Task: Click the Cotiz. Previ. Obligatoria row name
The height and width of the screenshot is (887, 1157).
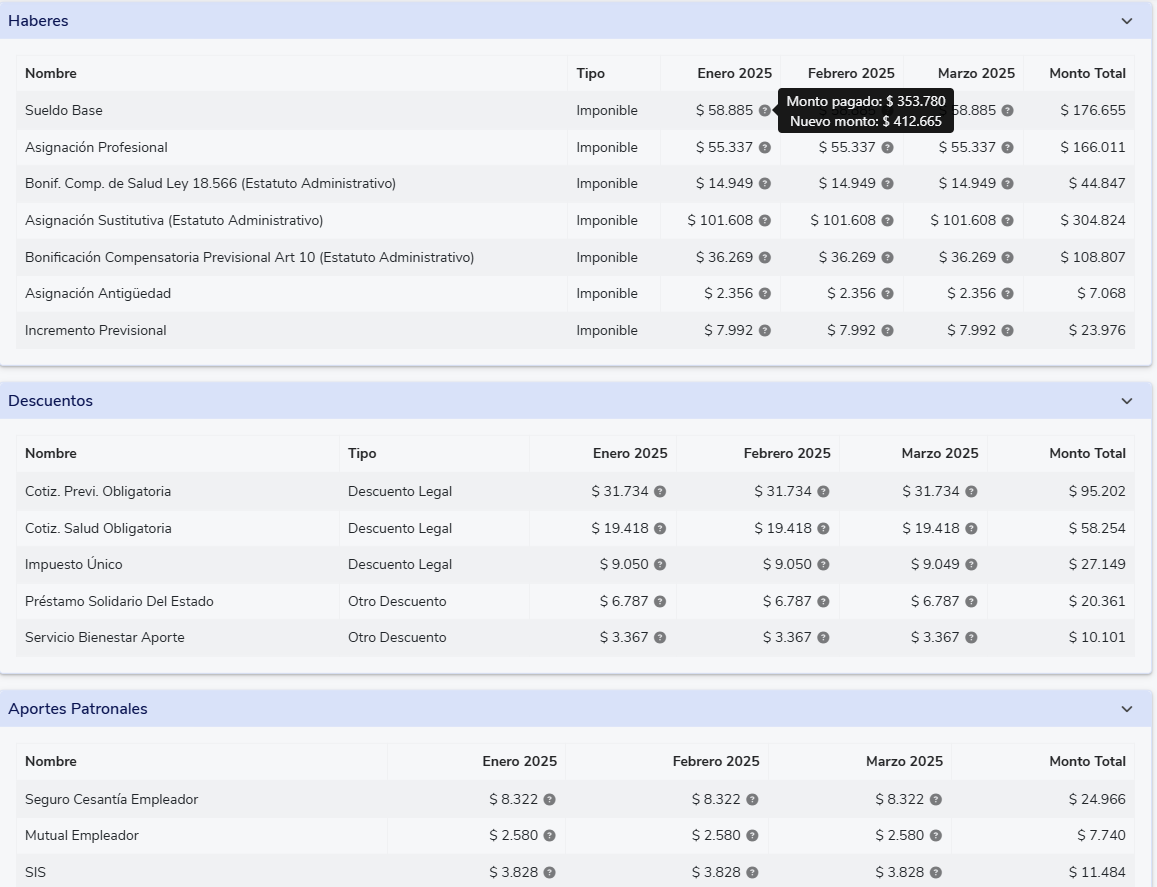Action: (98, 491)
